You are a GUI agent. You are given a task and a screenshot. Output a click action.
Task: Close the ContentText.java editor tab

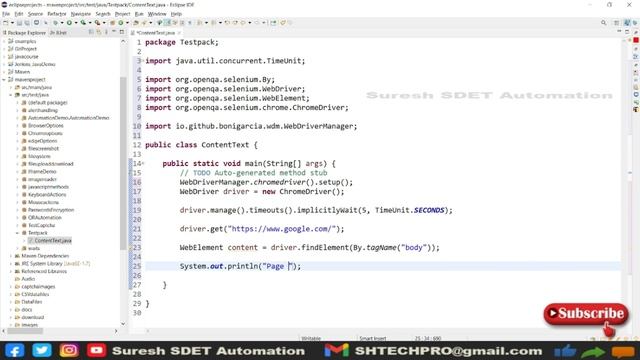[x=180, y=32]
